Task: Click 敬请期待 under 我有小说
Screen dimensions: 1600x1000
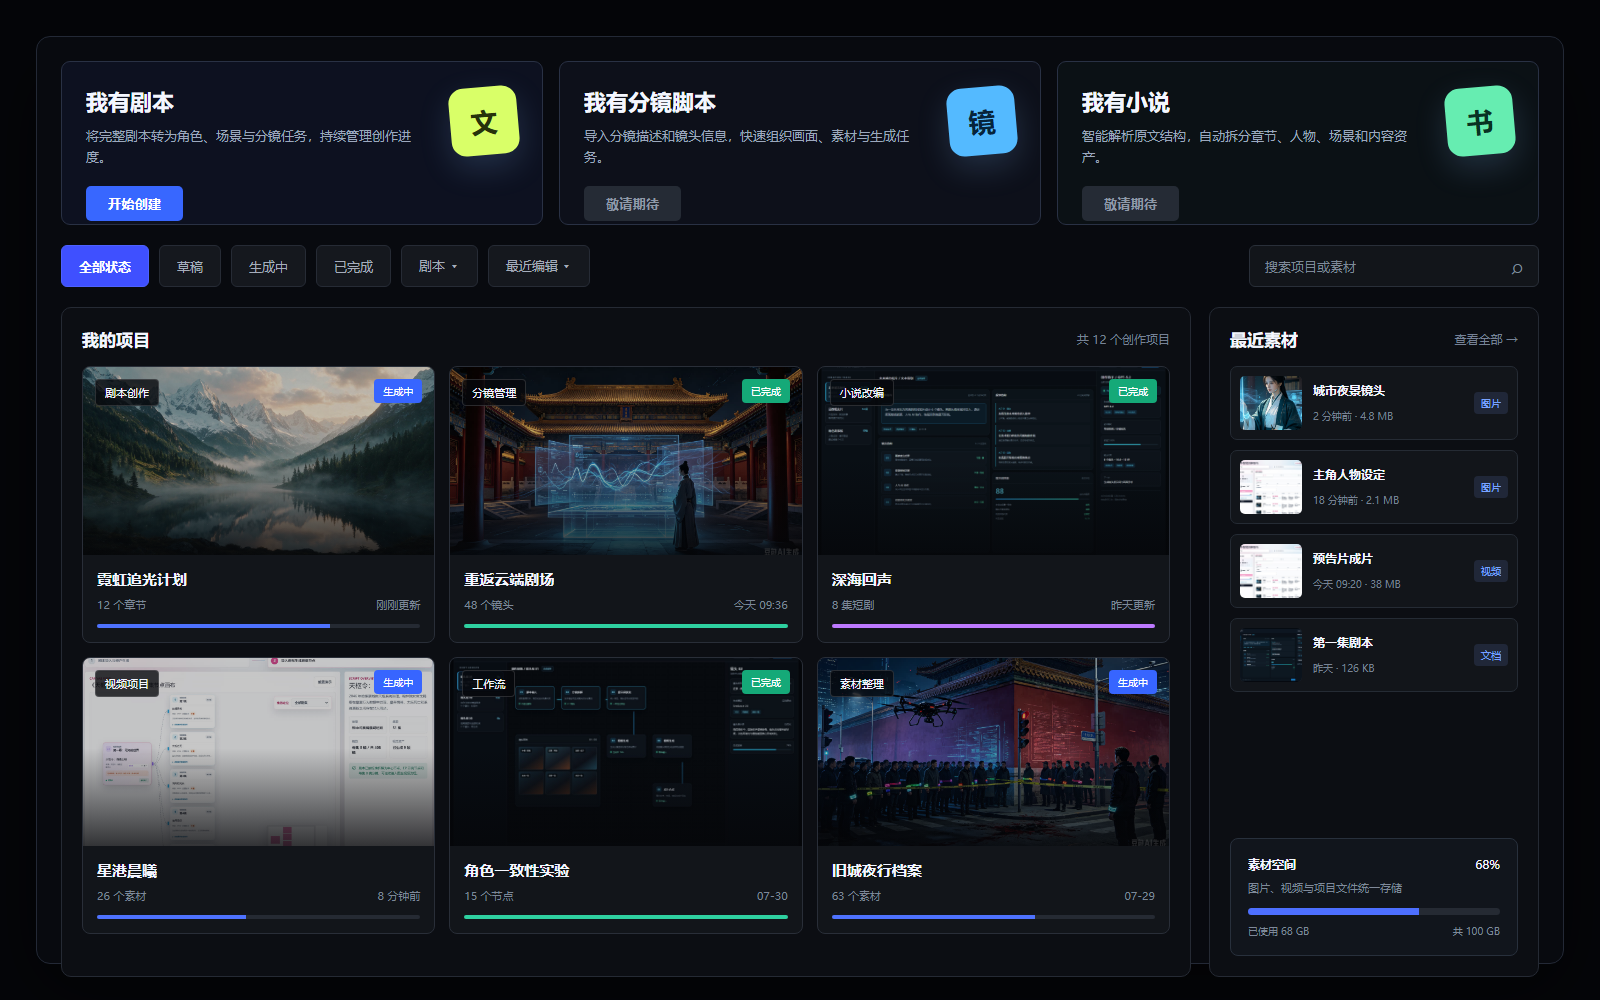Action: (1130, 204)
